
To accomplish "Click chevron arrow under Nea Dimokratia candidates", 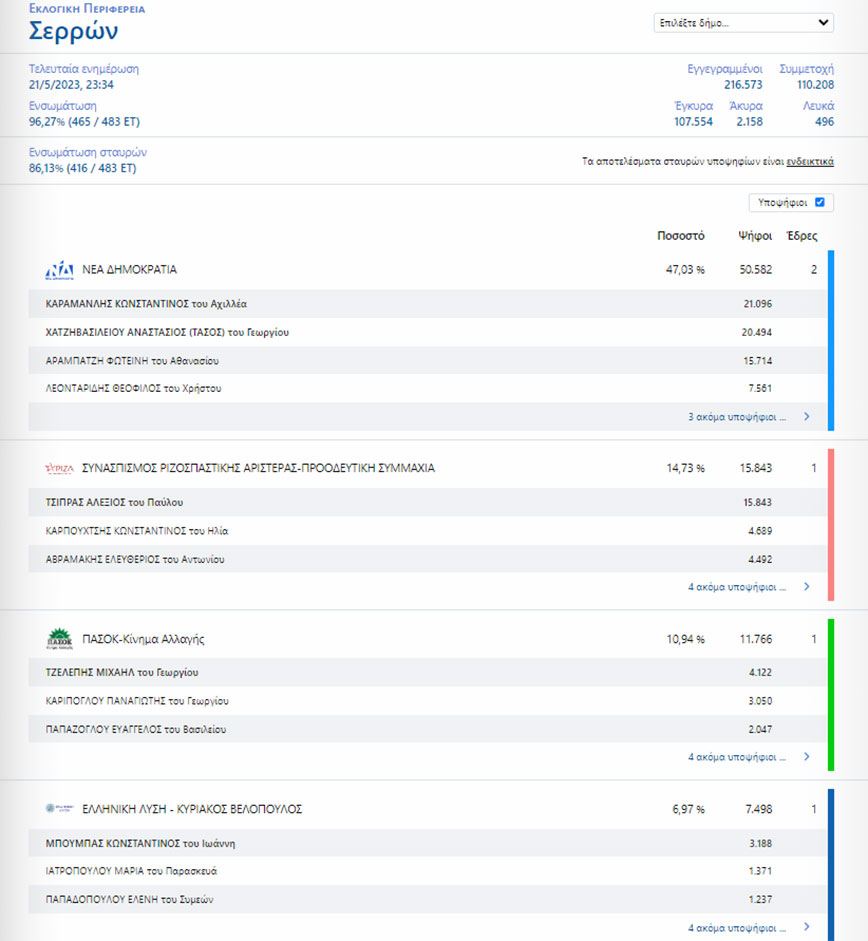I will [807, 417].
